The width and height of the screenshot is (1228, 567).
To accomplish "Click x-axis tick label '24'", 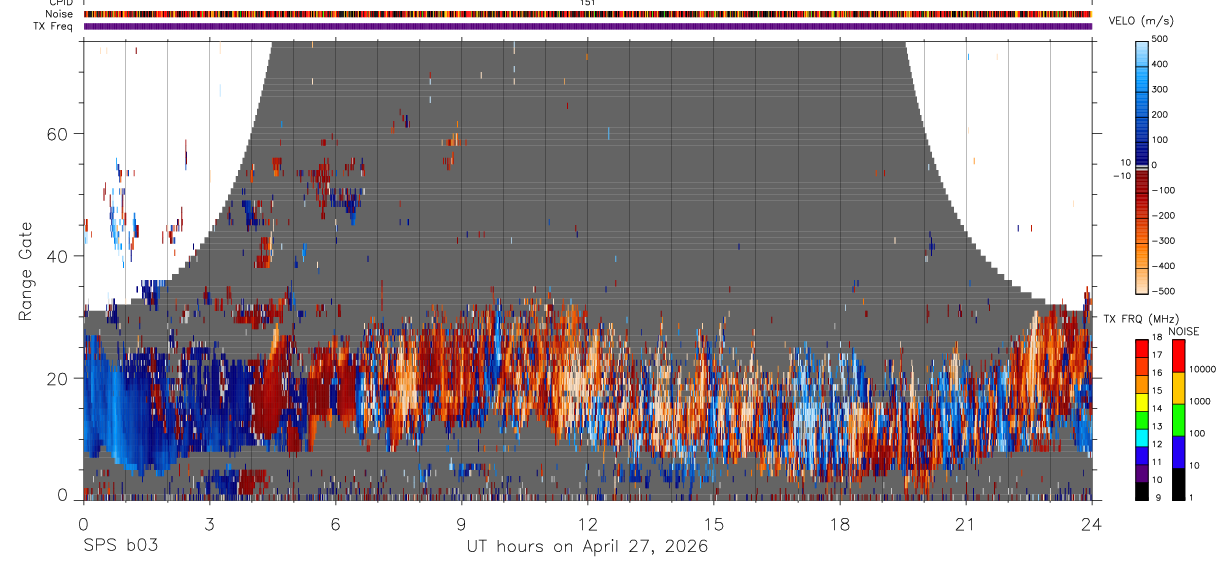I will point(1091,524).
